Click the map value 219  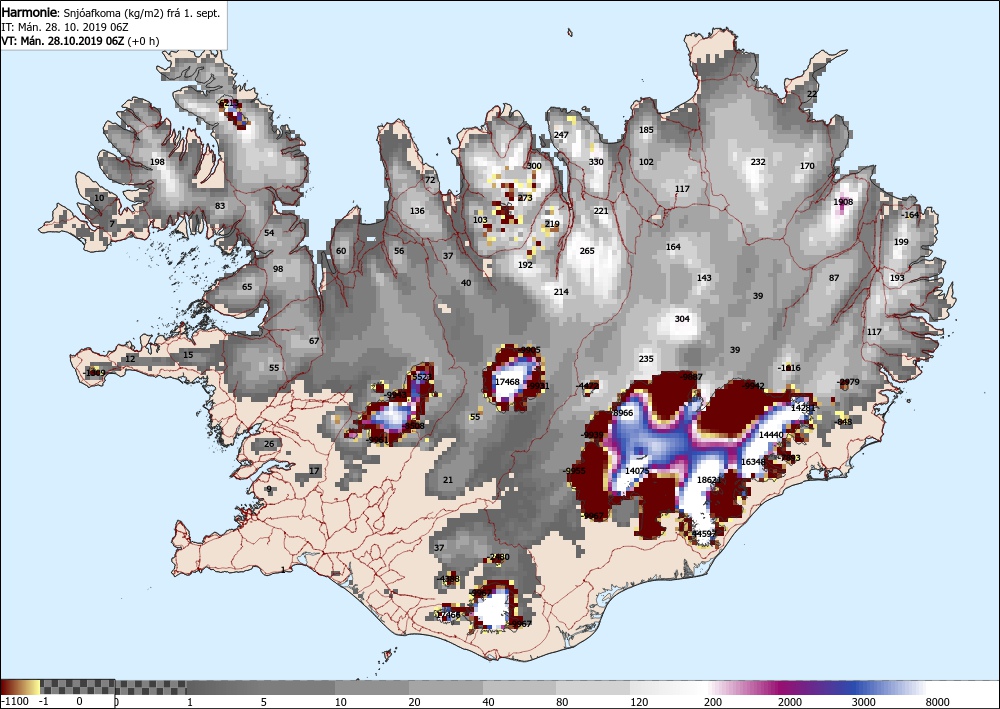552,224
